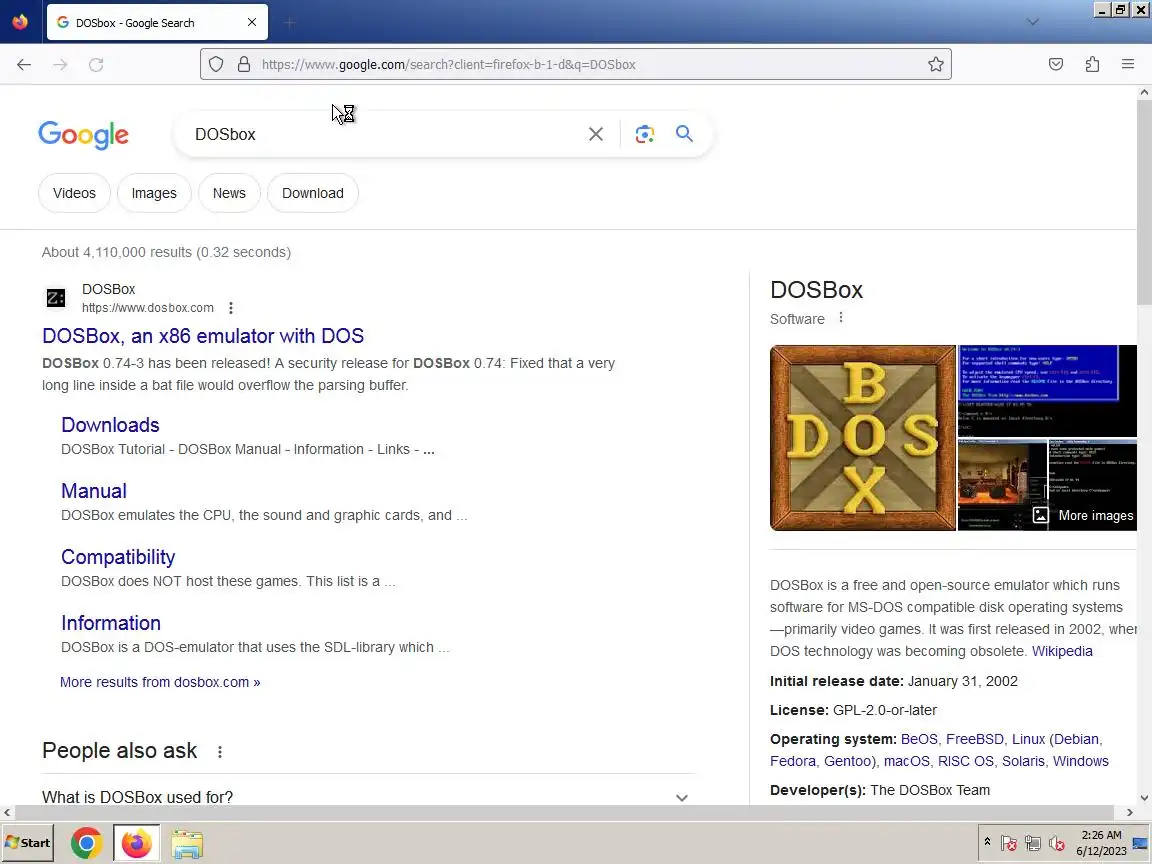
Task: Open the Save to Pocket icon
Action: 1056,65
